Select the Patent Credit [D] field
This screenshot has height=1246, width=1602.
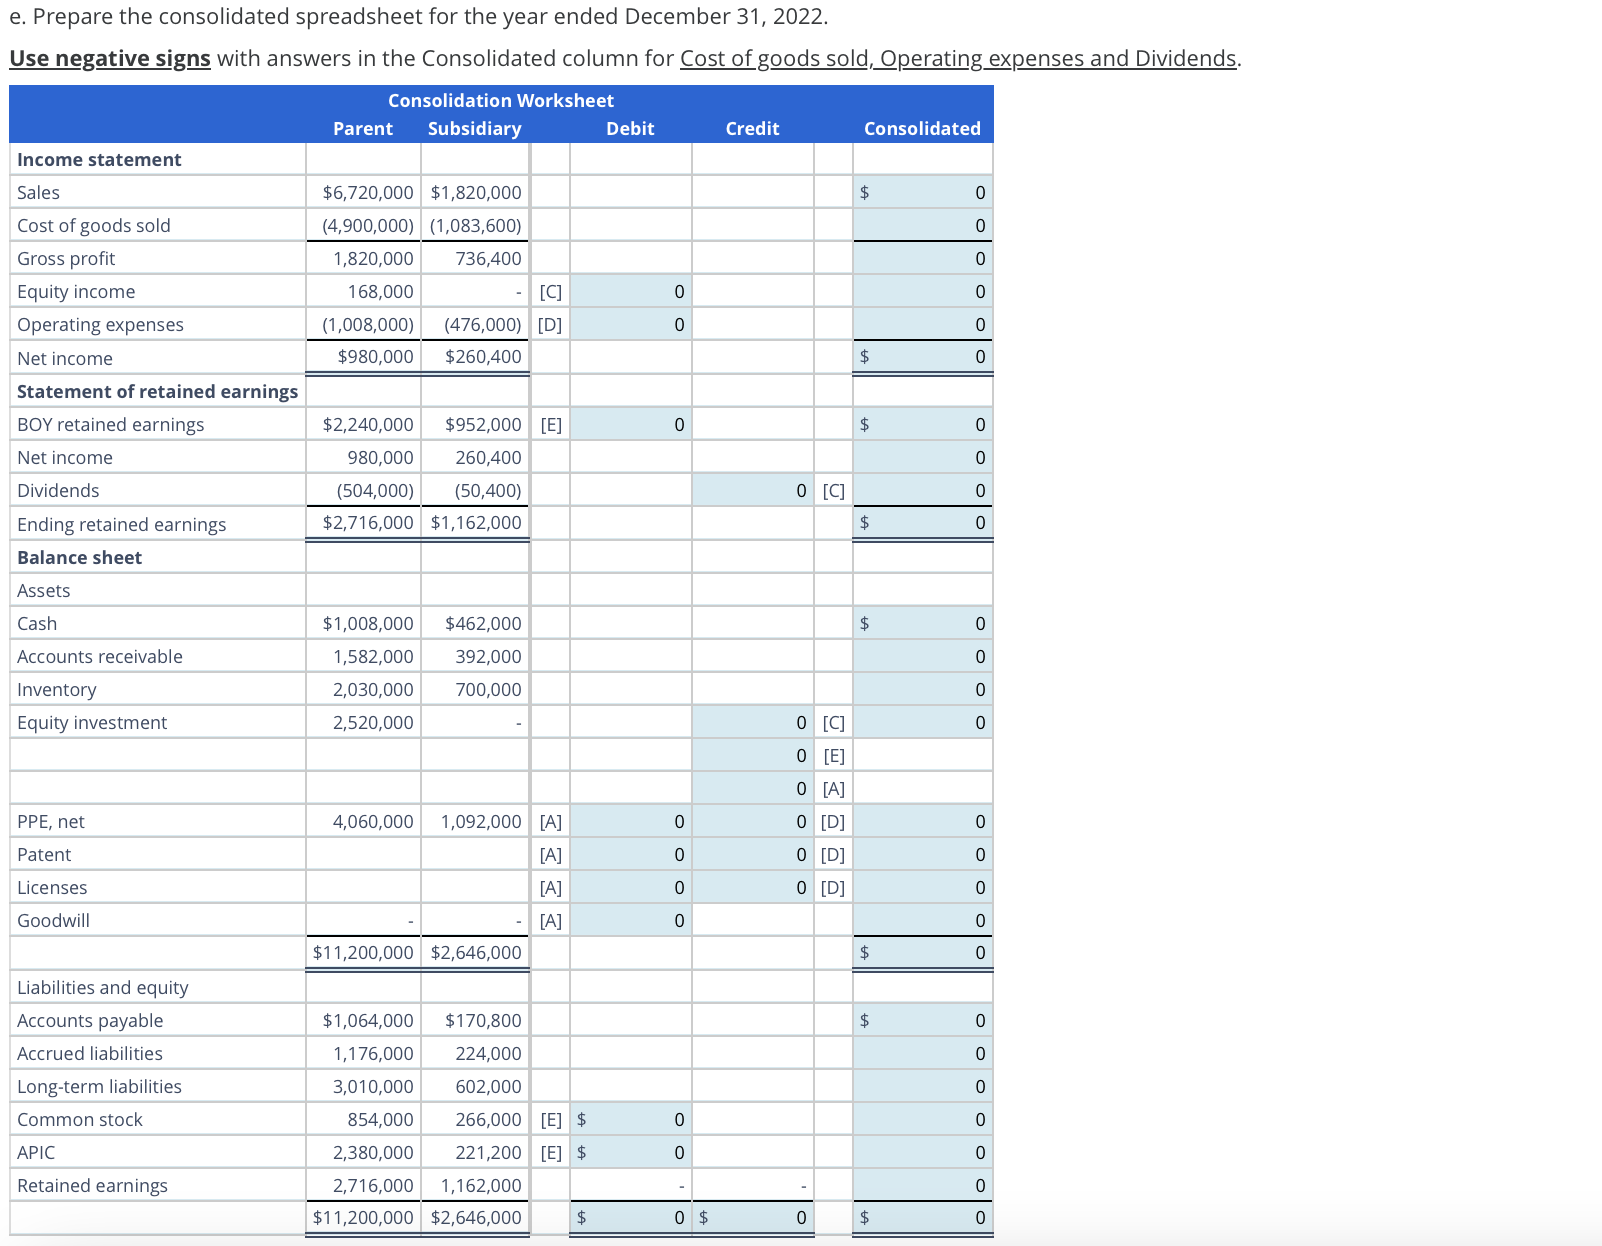(753, 854)
